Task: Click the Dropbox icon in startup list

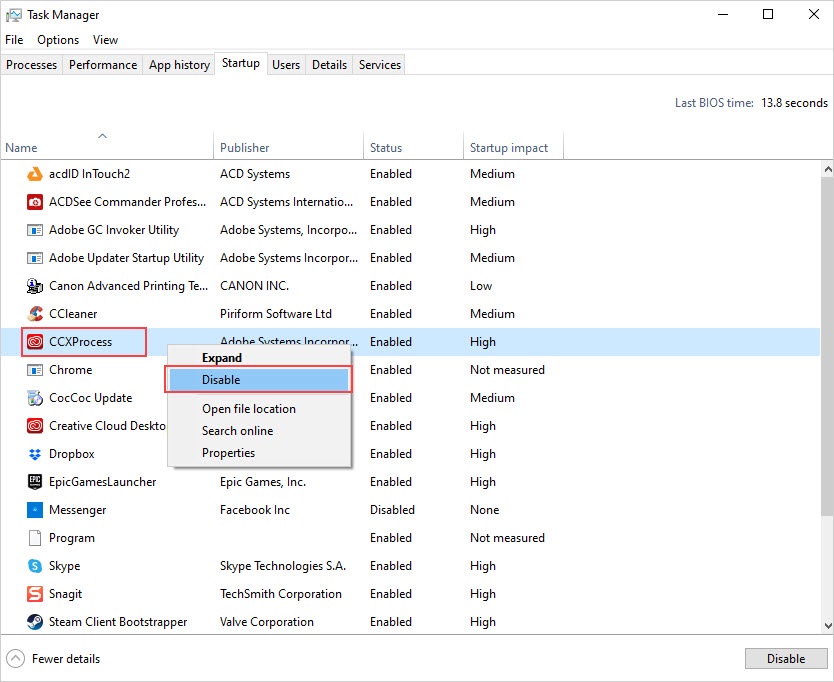Action: point(34,454)
